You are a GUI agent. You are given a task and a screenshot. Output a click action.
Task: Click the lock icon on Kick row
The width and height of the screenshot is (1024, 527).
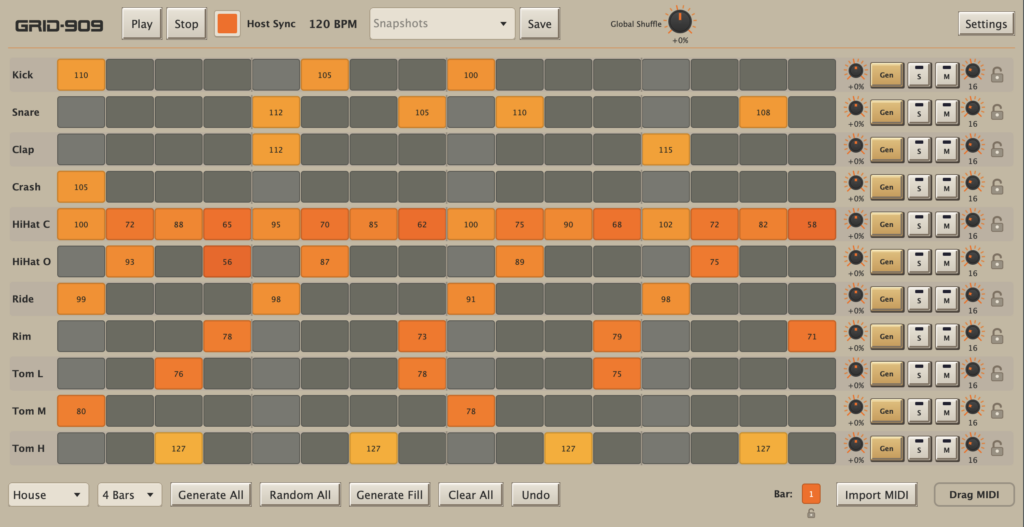(997, 74)
